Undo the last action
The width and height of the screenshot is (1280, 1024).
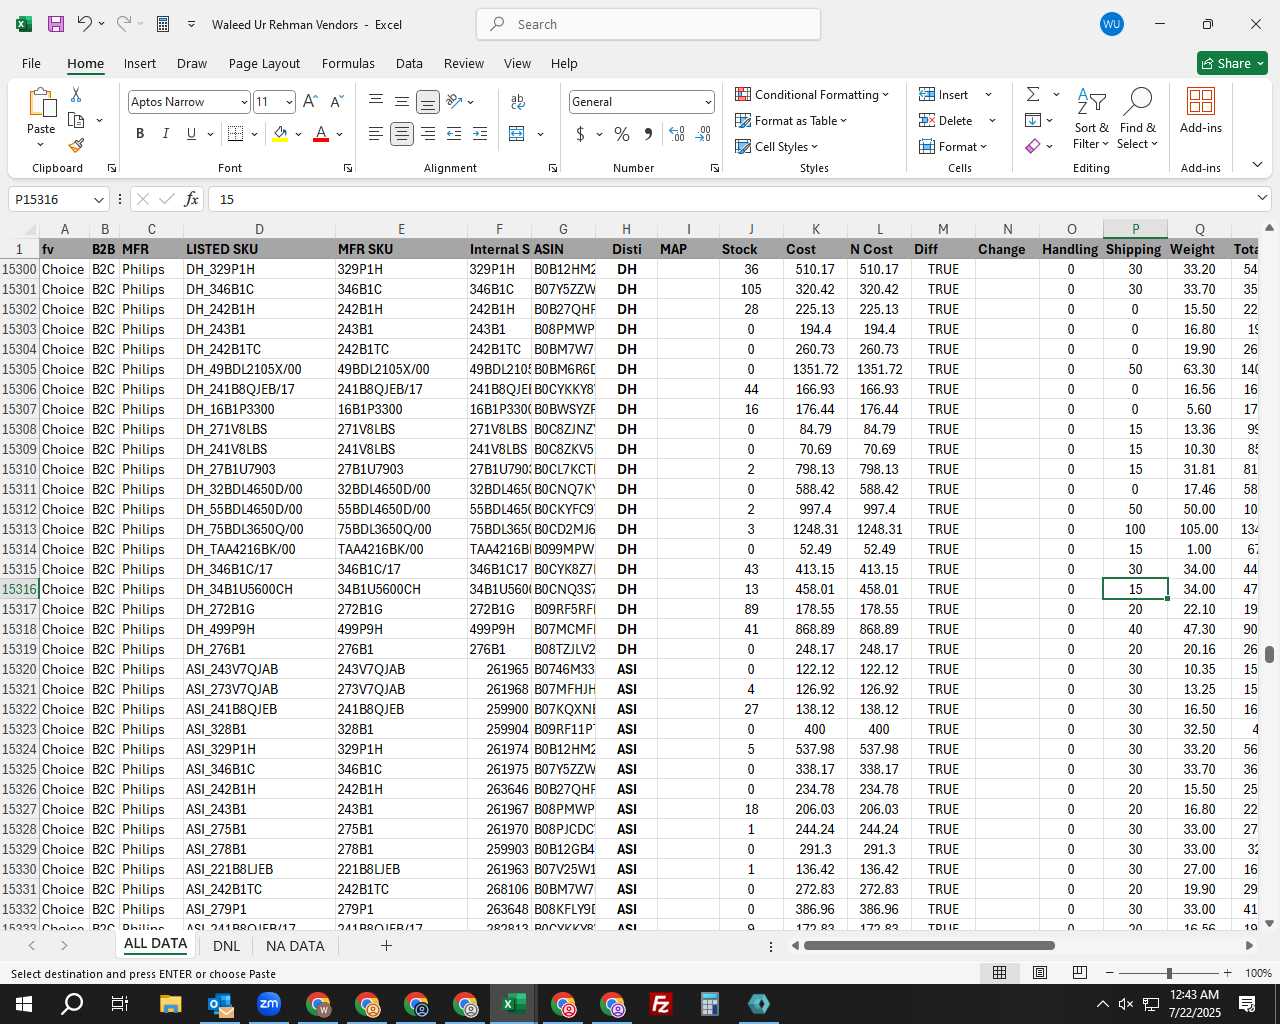click(85, 24)
